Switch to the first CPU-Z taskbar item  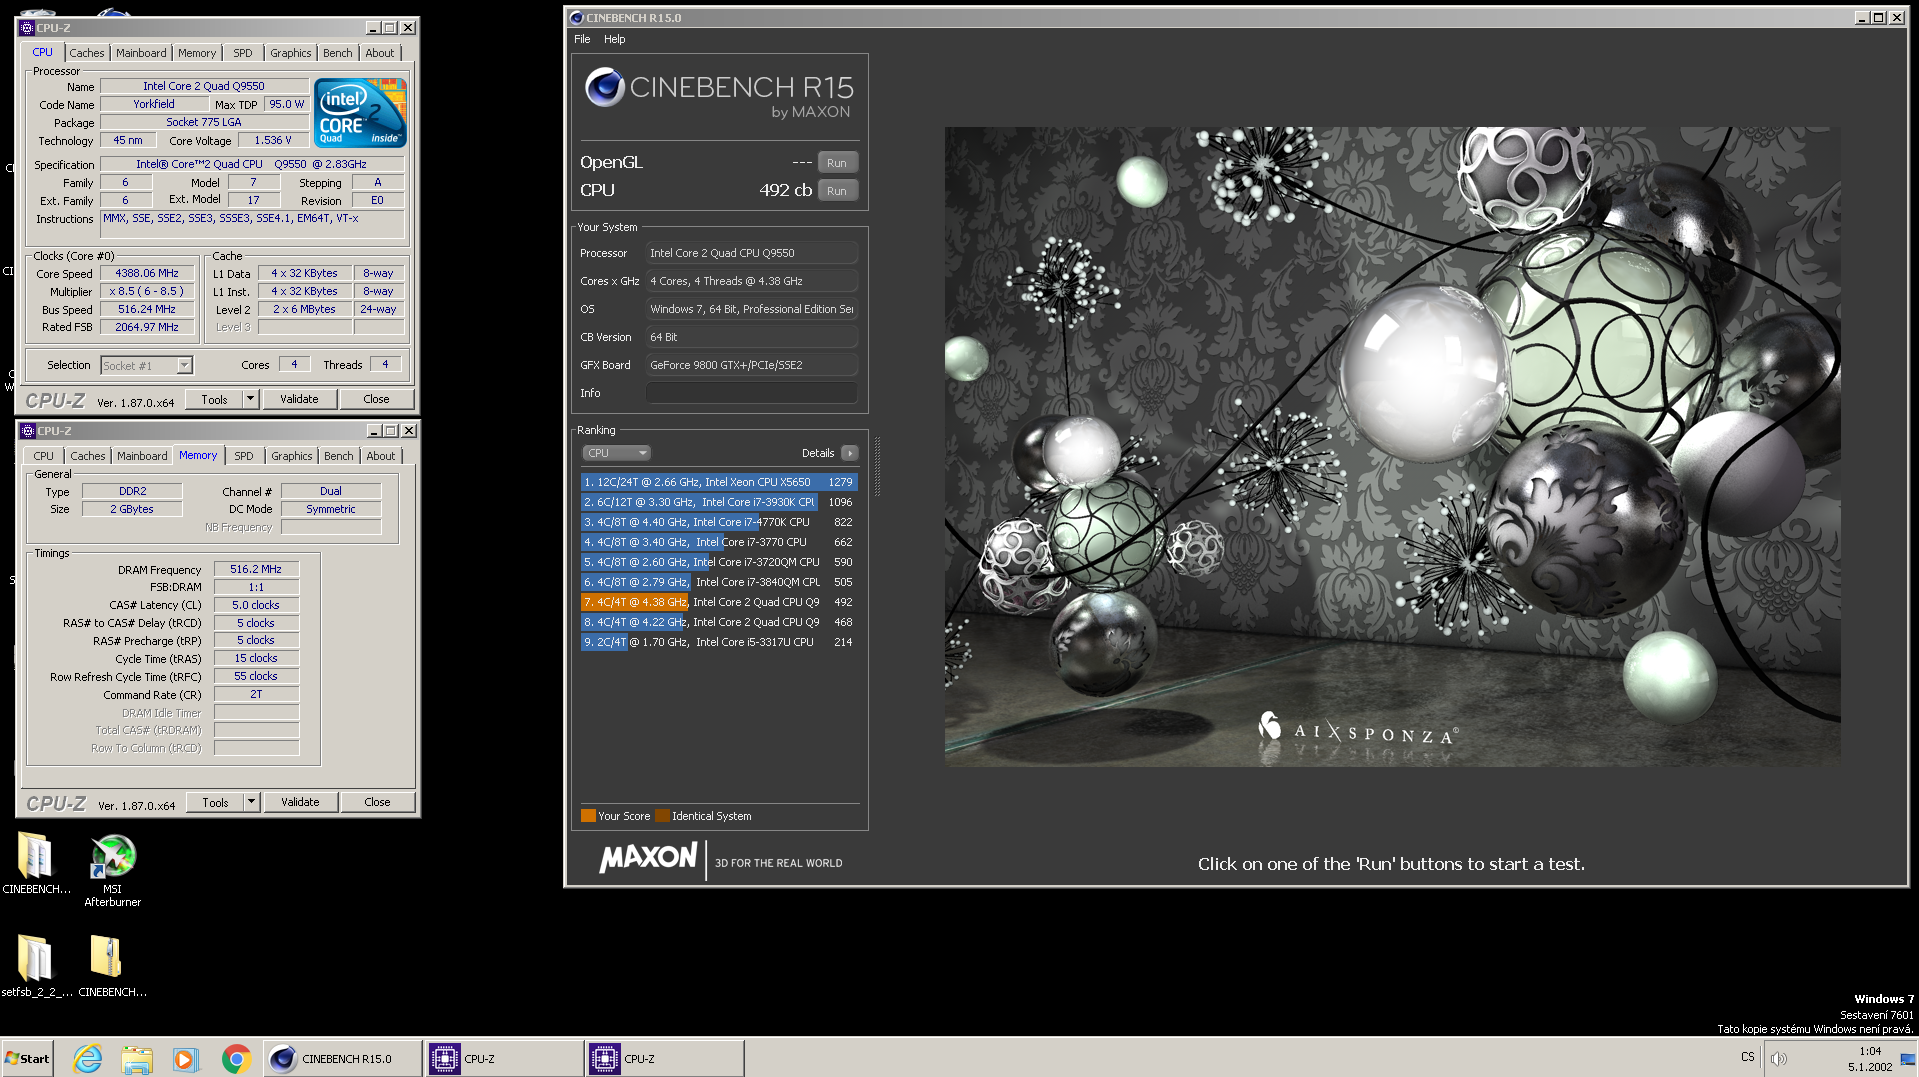[x=504, y=1058]
